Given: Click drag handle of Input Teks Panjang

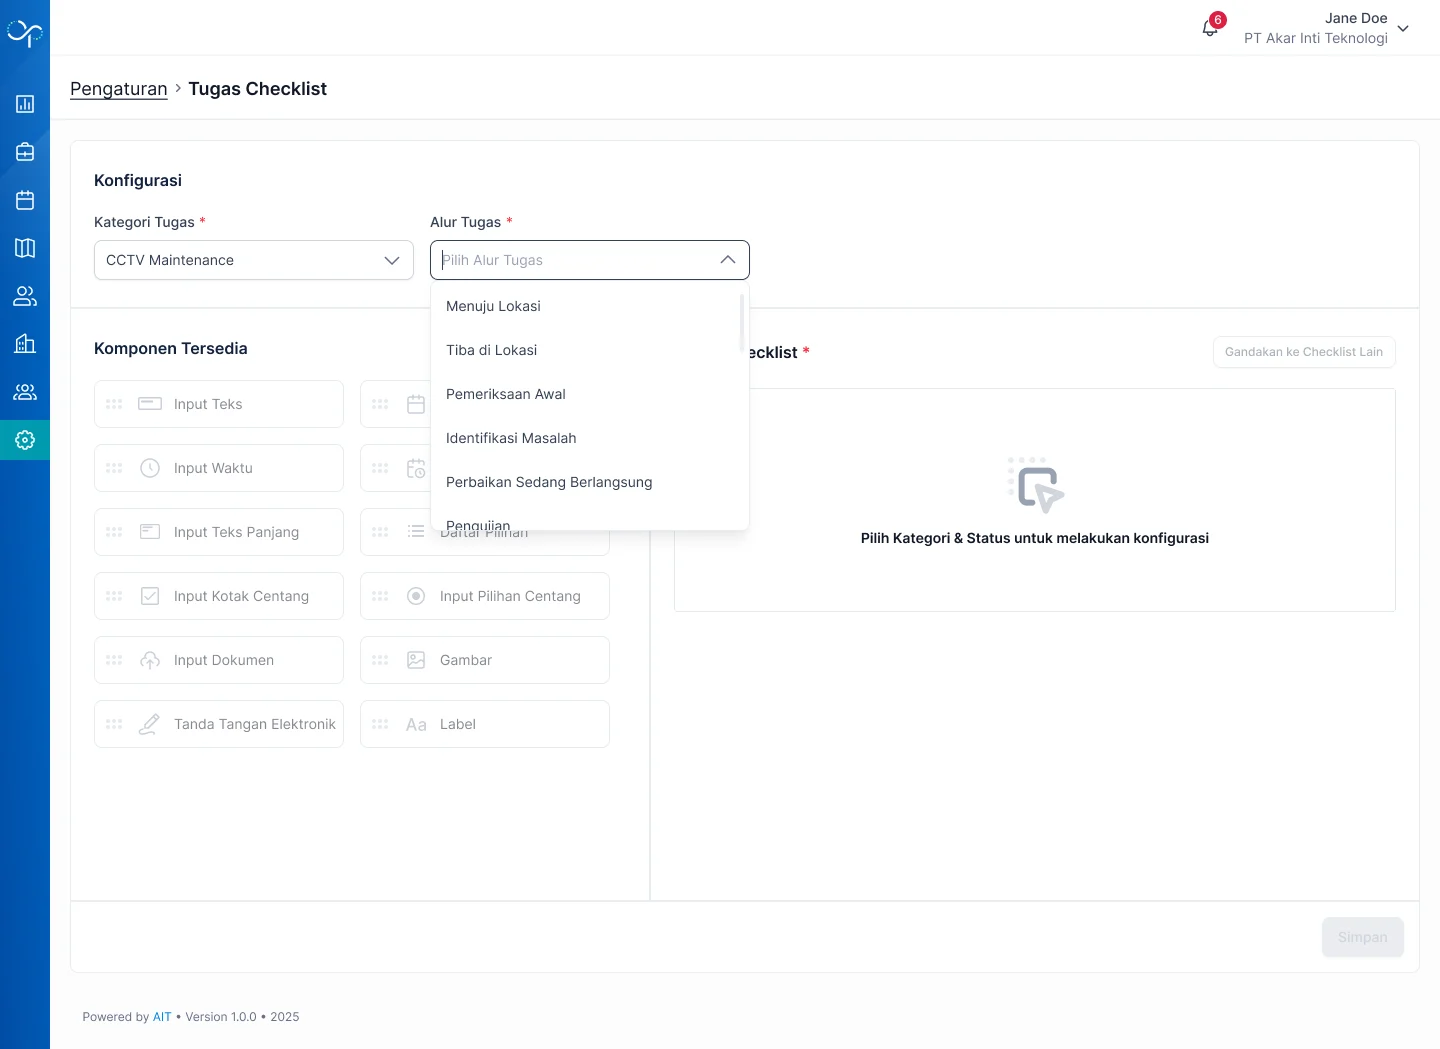Looking at the screenshot, I should click(114, 532).
